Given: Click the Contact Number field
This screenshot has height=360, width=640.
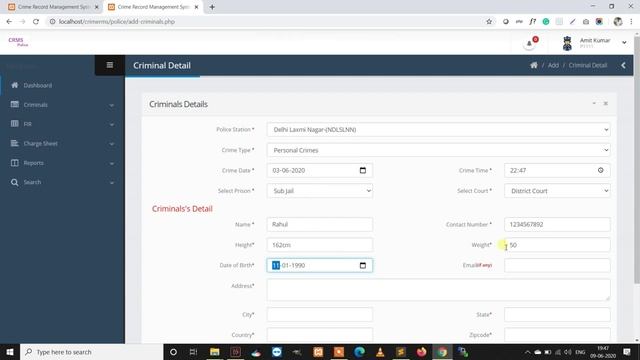Looking at the screenshot, I should 557,224.
